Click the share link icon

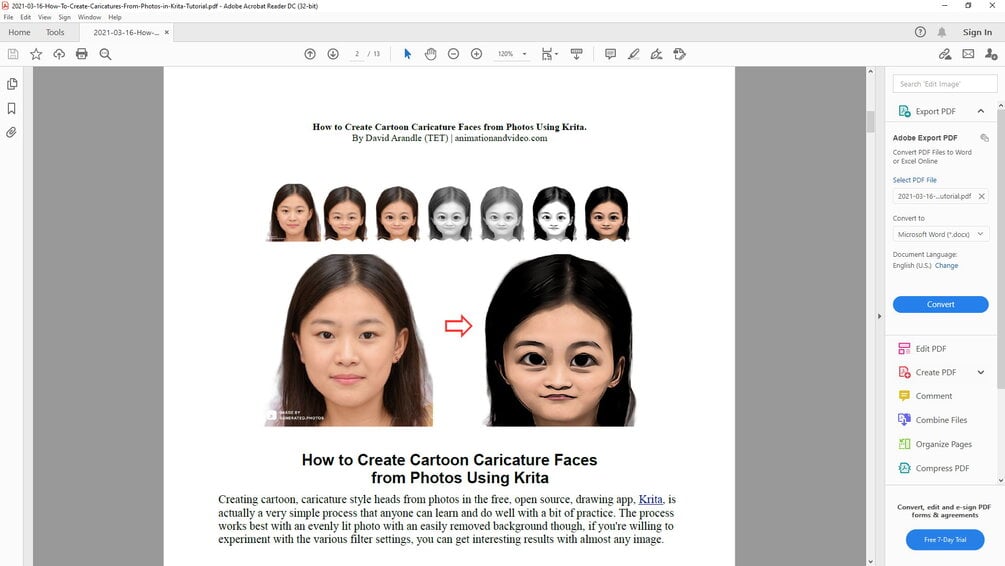(x=945, y=54)
